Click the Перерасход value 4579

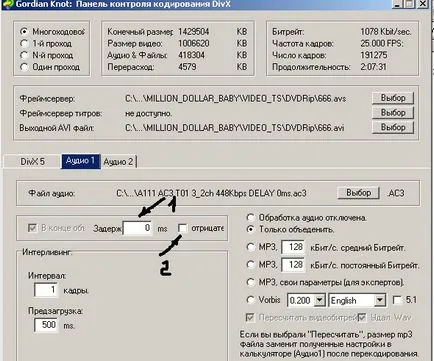187,67
